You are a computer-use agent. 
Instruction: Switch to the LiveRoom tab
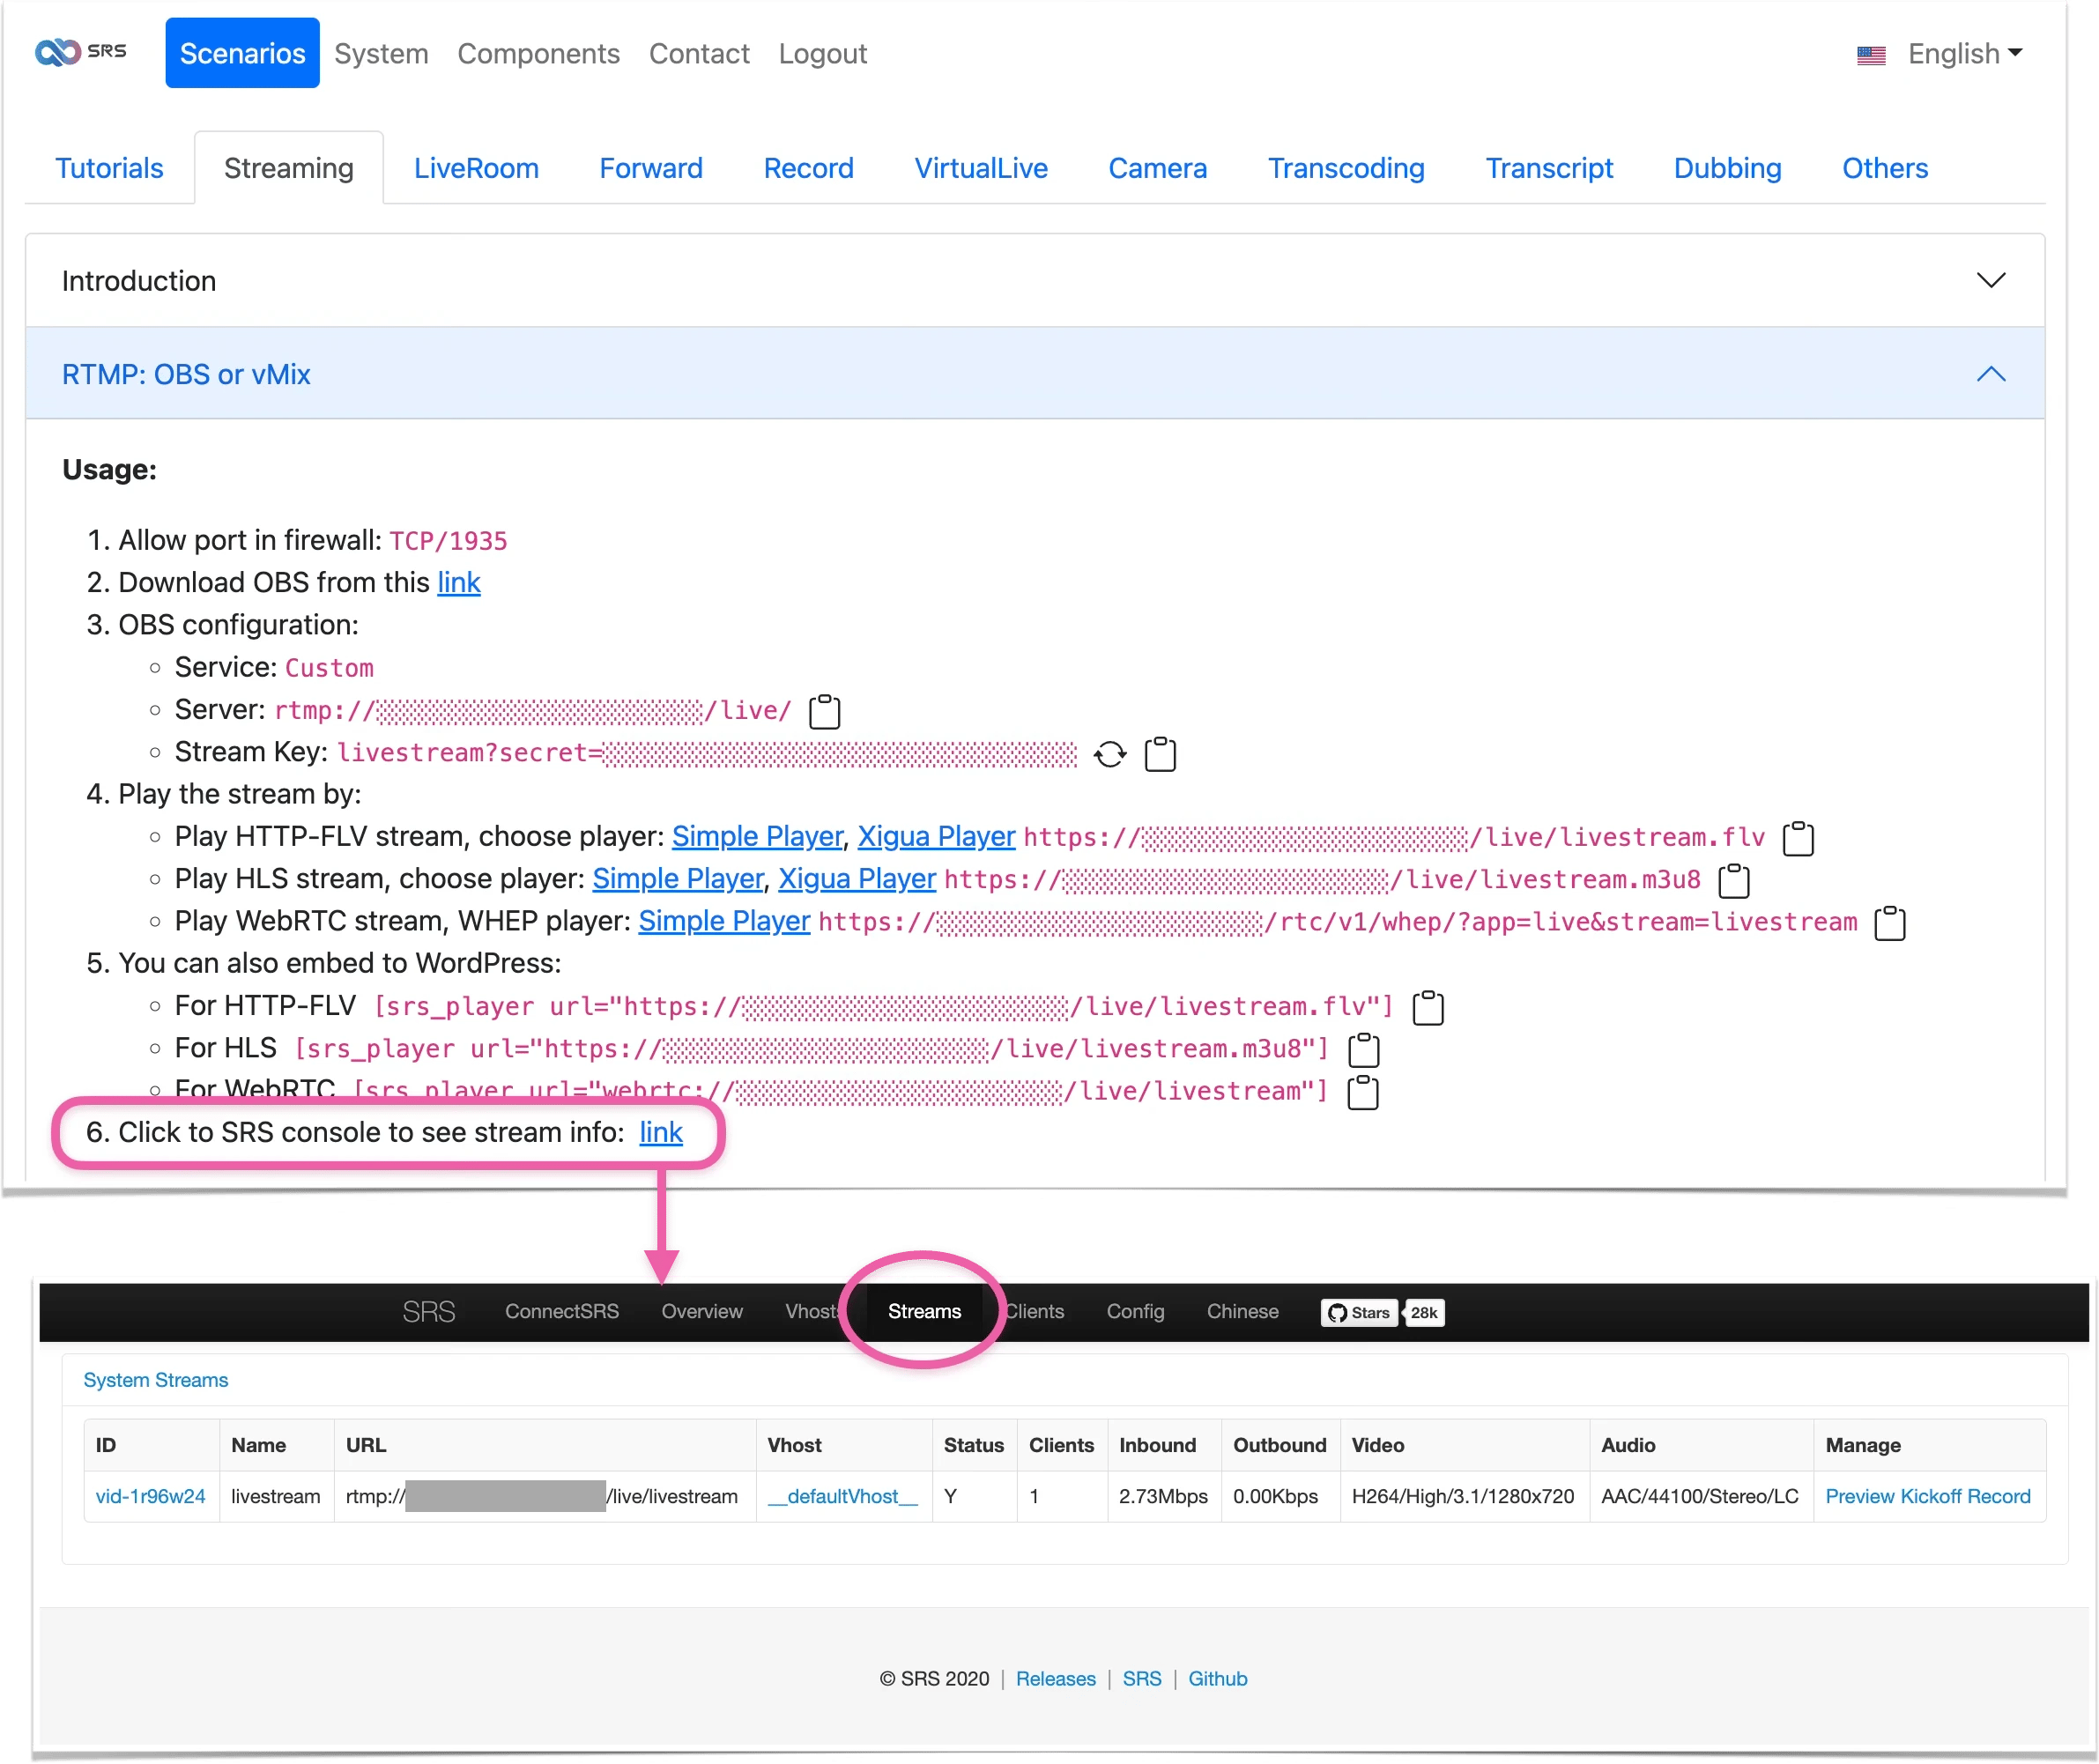click(x=476, y=168)
